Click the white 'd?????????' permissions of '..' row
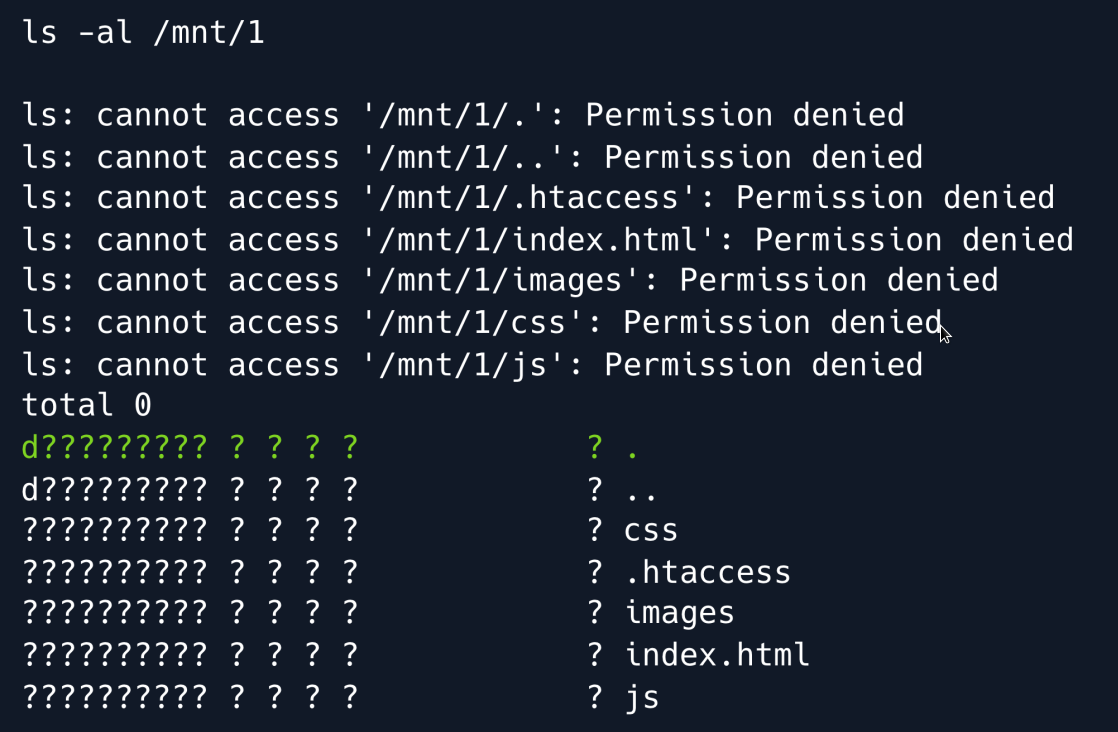This screenshot has height=732, width=1118. [115, 489]
